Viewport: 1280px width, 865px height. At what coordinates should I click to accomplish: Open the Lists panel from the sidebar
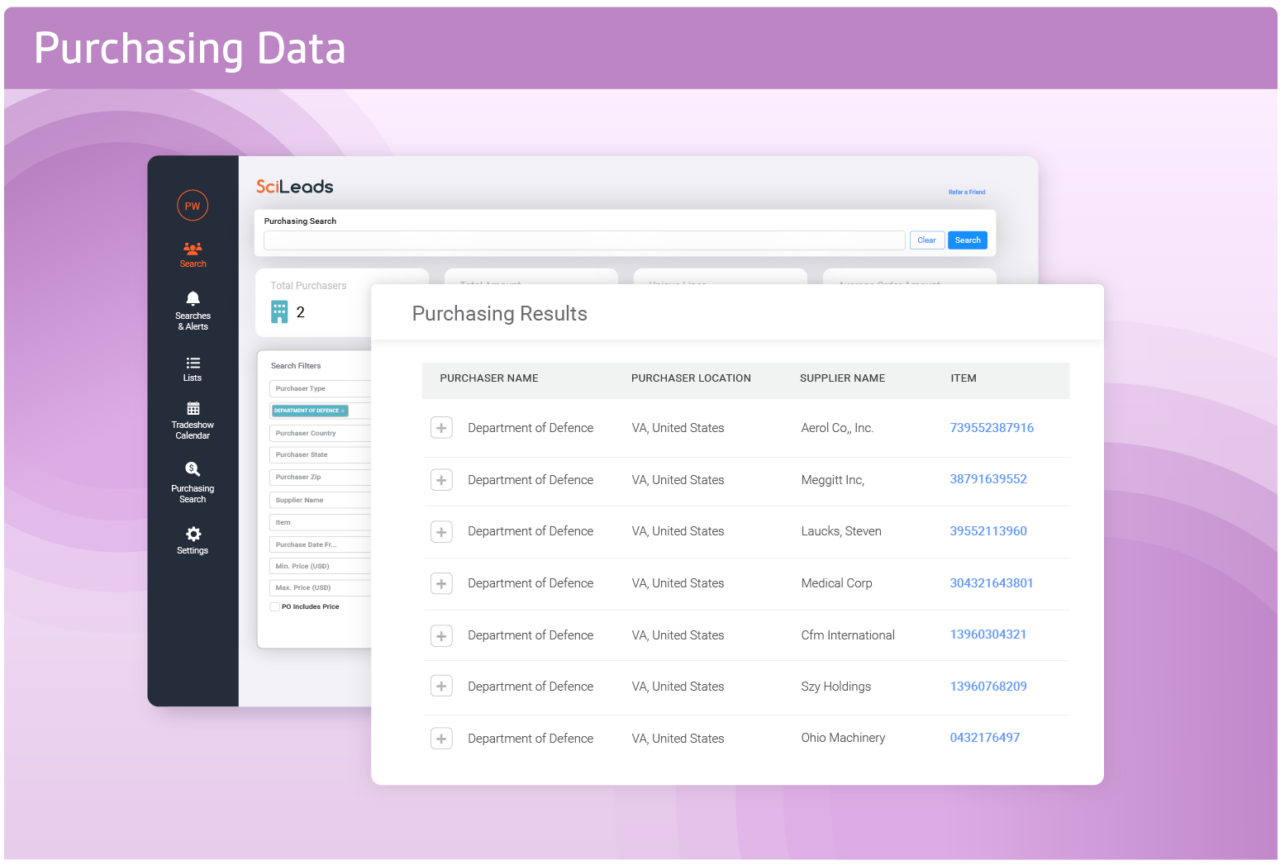point(192,370)
